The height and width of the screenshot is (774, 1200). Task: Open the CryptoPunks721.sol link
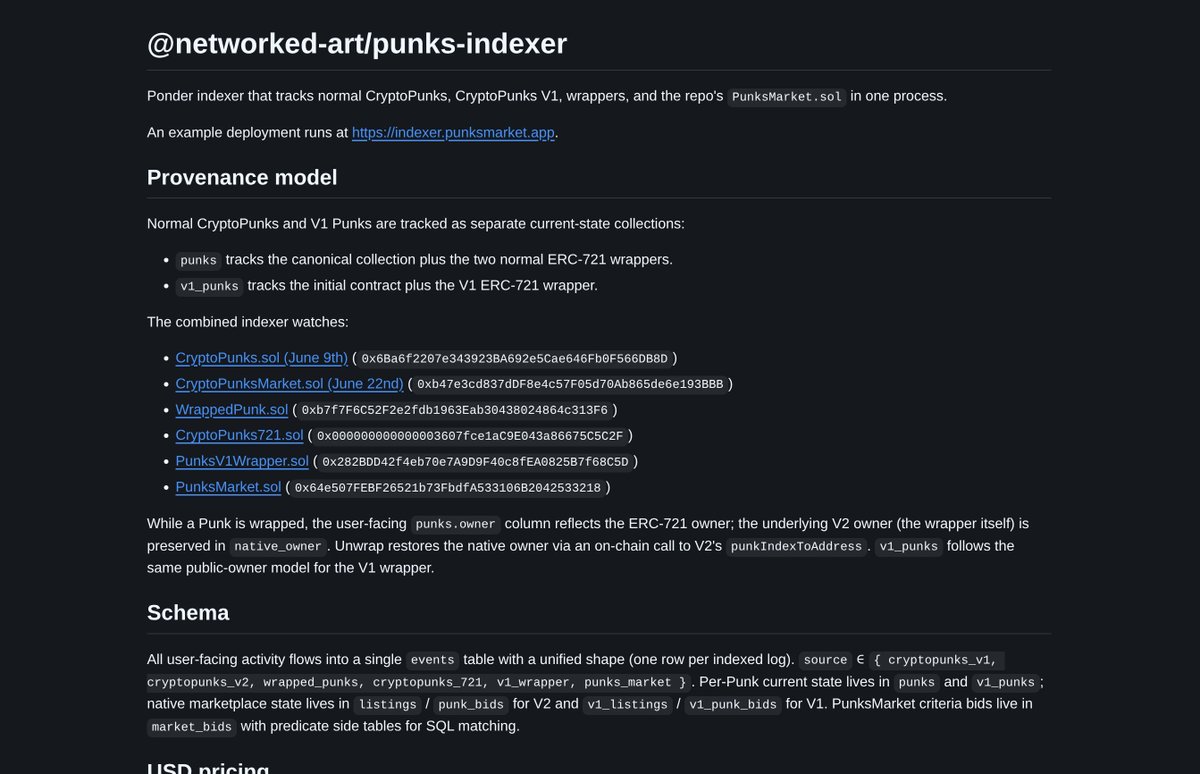[239, 436]
